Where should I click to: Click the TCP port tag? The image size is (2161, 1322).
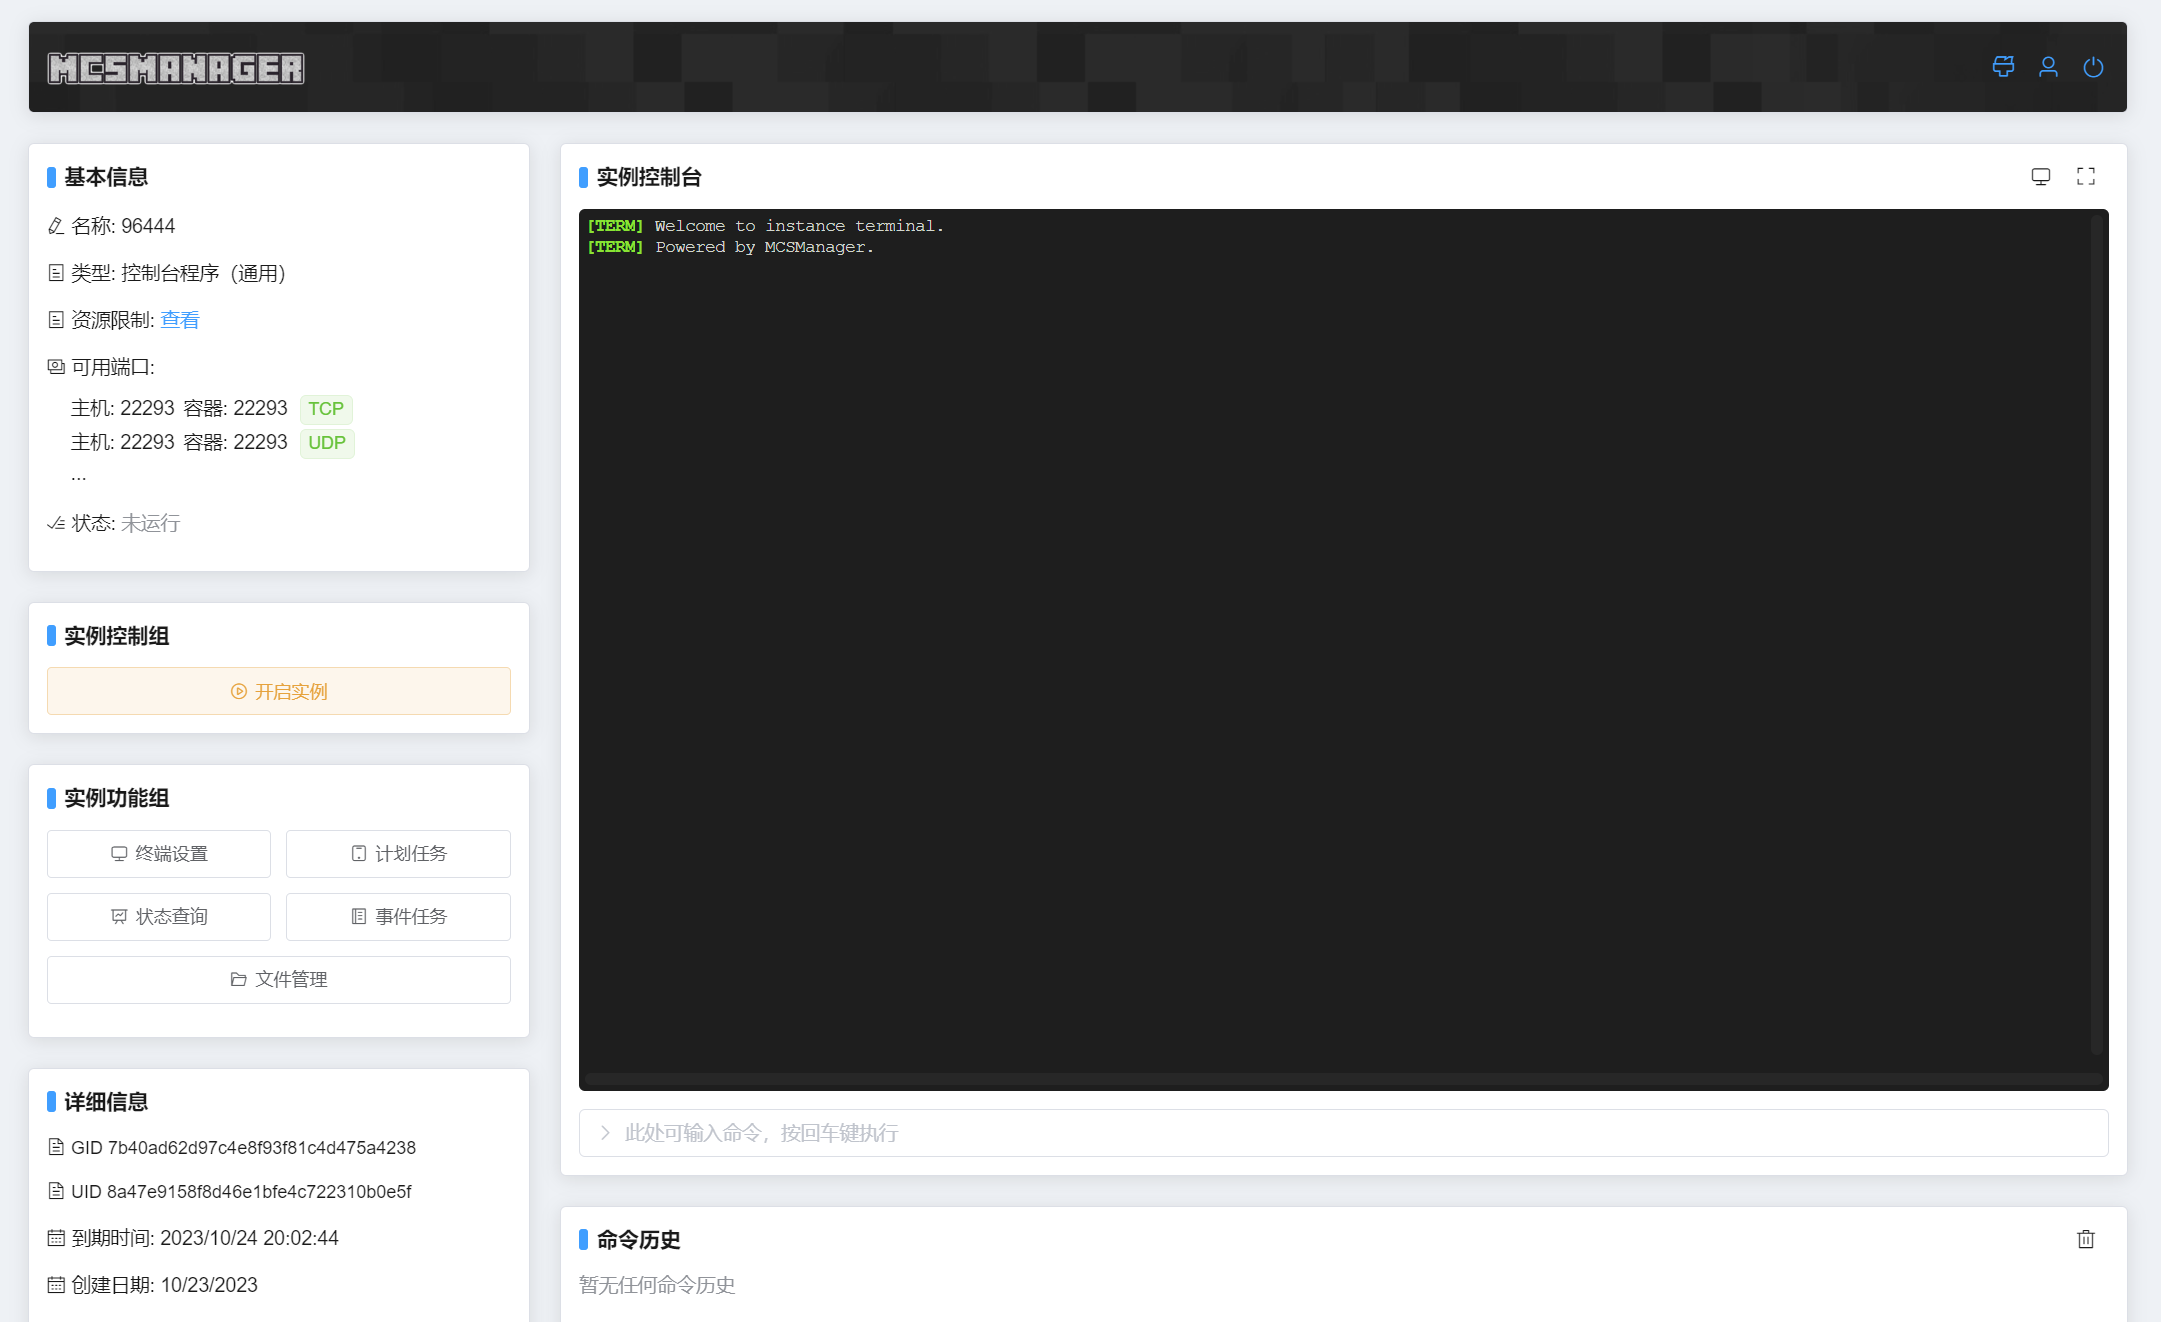[326, 409]
